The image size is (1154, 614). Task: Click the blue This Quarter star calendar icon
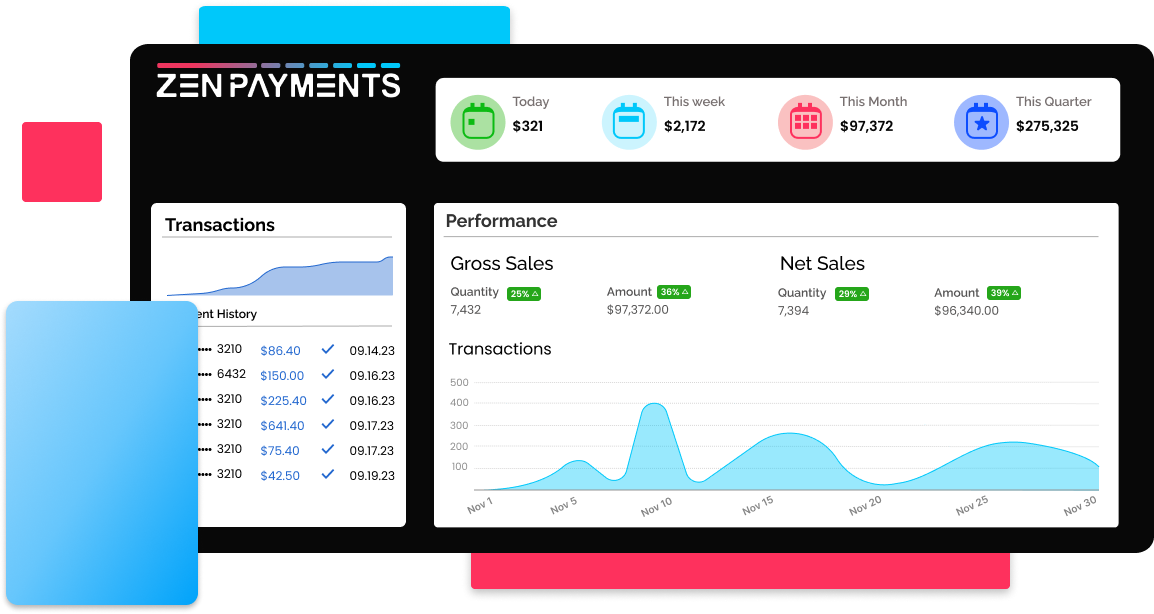tap(981, 122)
